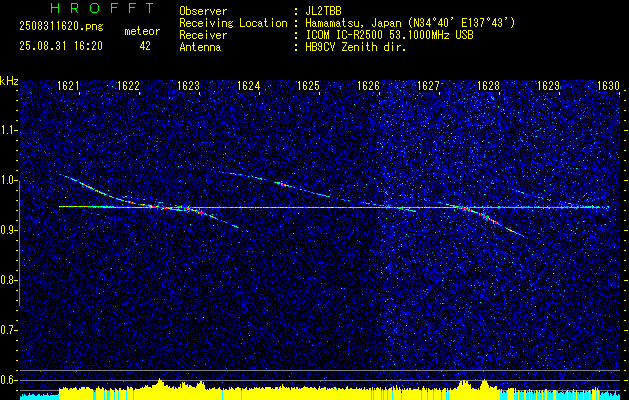Click the meteor count 42
Screen dimensions: 629x400
coord(145,46)
